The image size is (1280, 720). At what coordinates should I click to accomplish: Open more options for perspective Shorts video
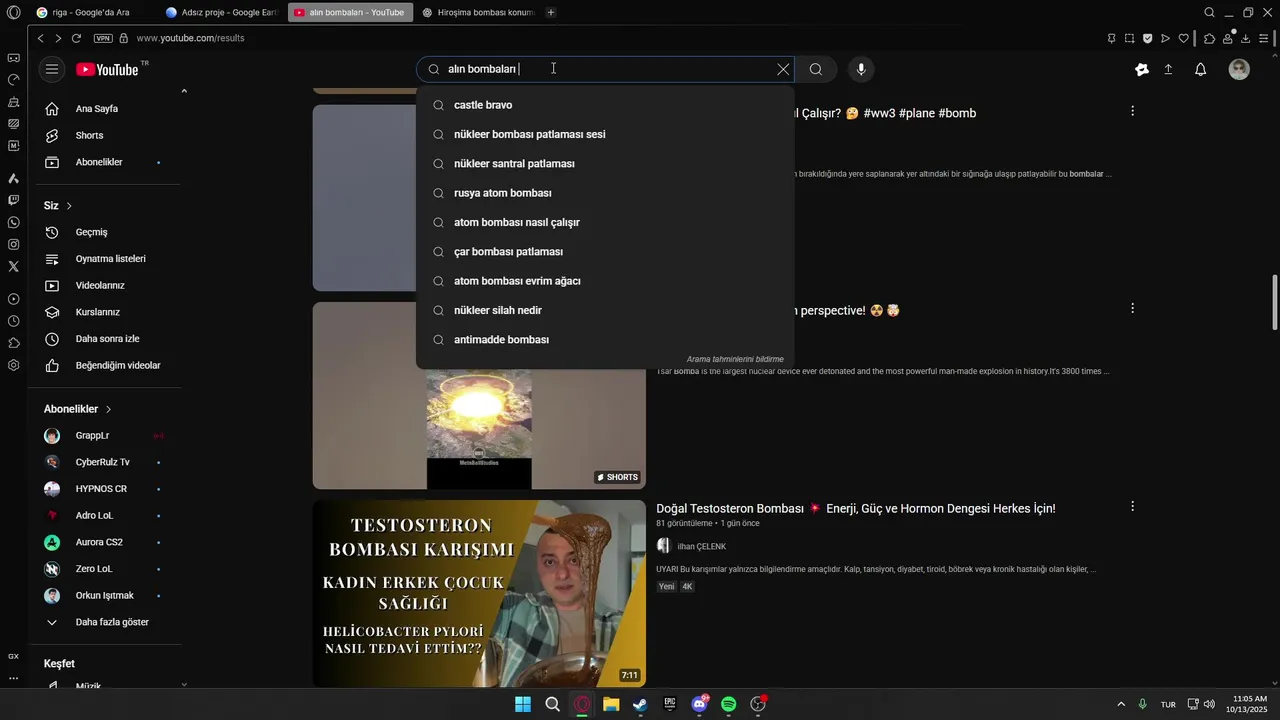tap(1132, 308)
